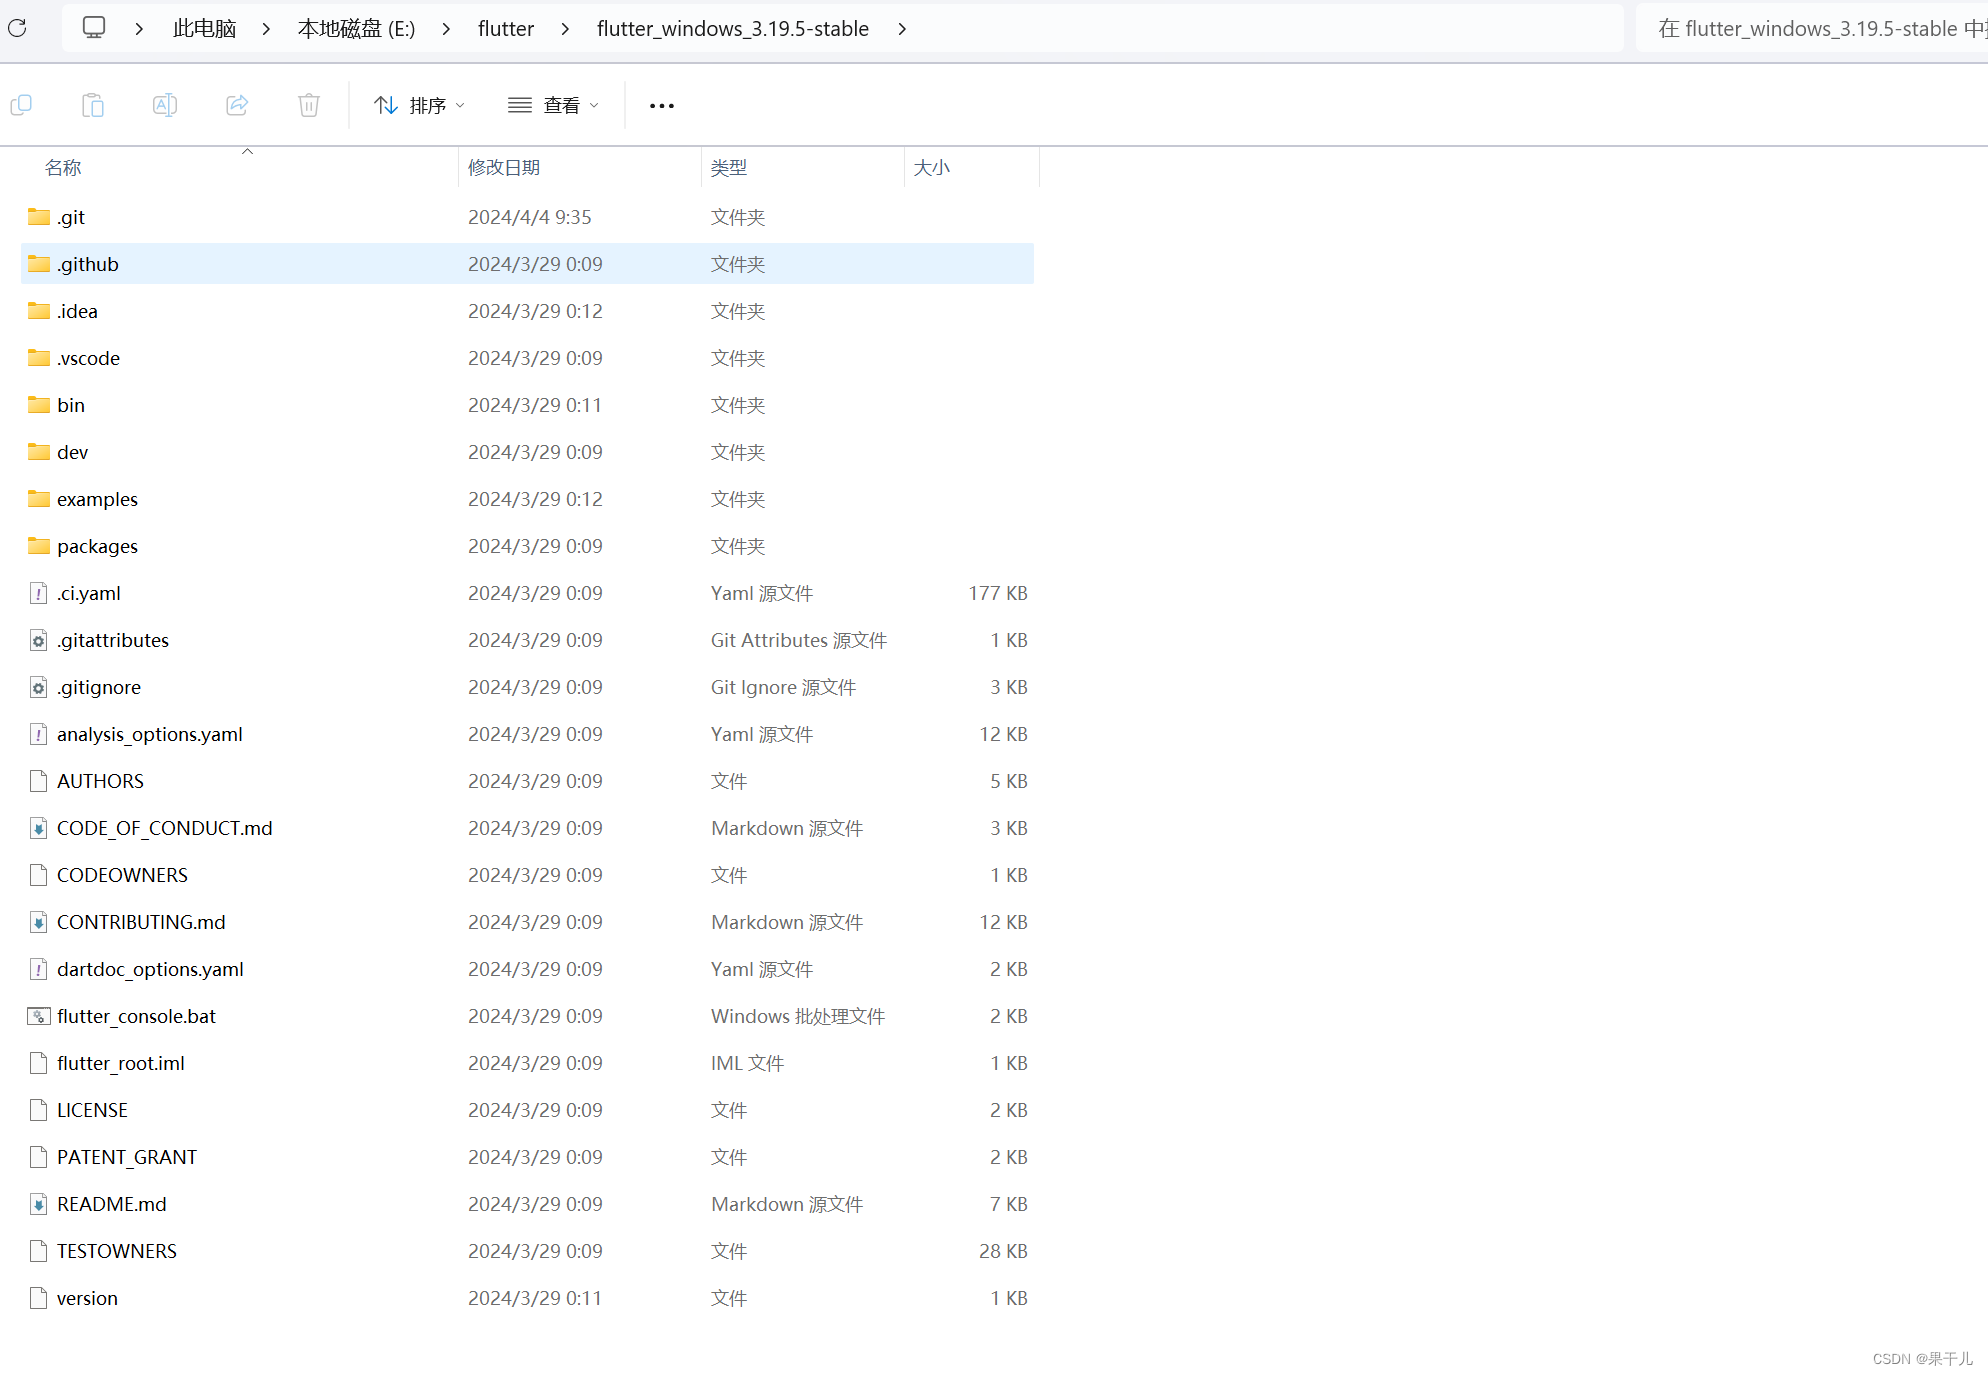
Task: Click the refresh icon in address bar
Action: point(17,28)
